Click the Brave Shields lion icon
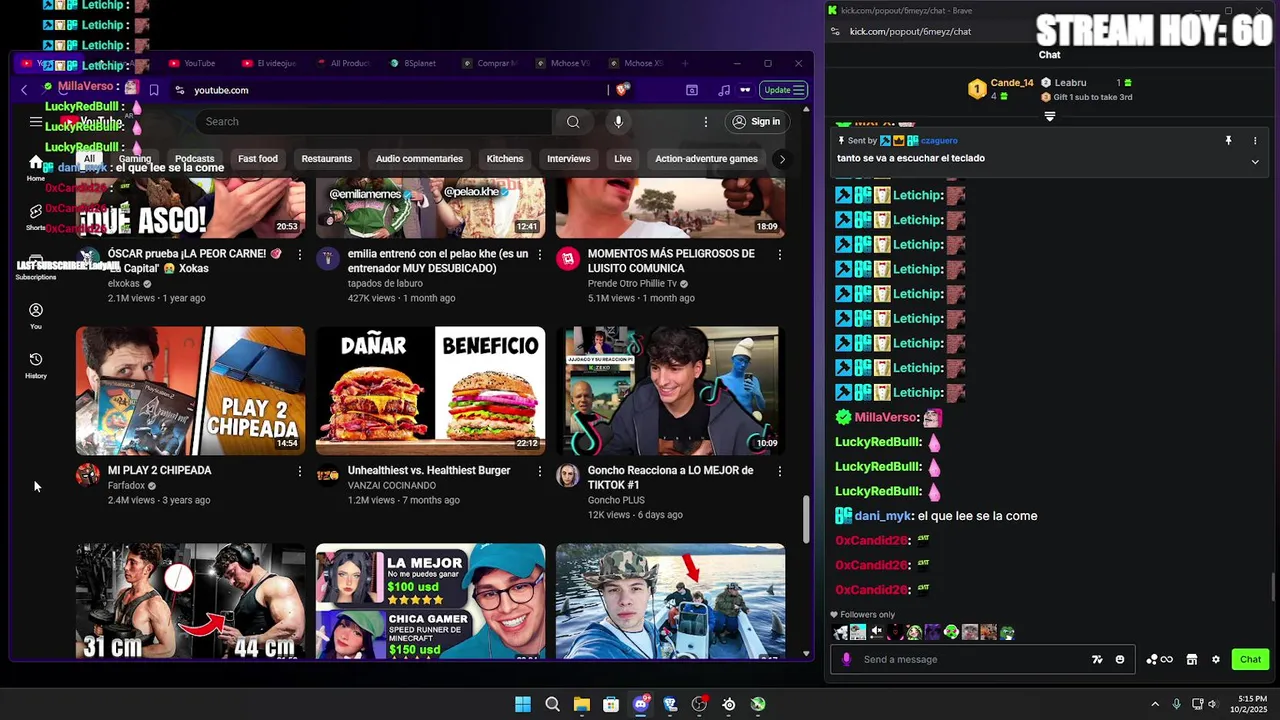The image size is (1280, 720). pos(622,90)
